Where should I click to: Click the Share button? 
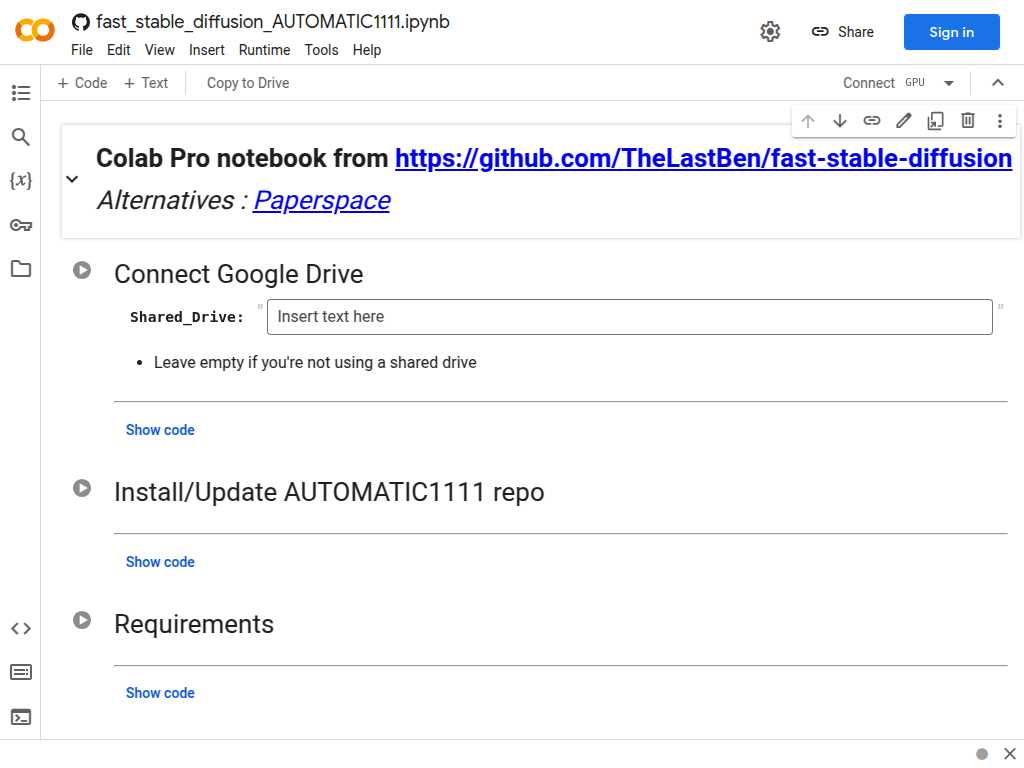pos(842,32)
